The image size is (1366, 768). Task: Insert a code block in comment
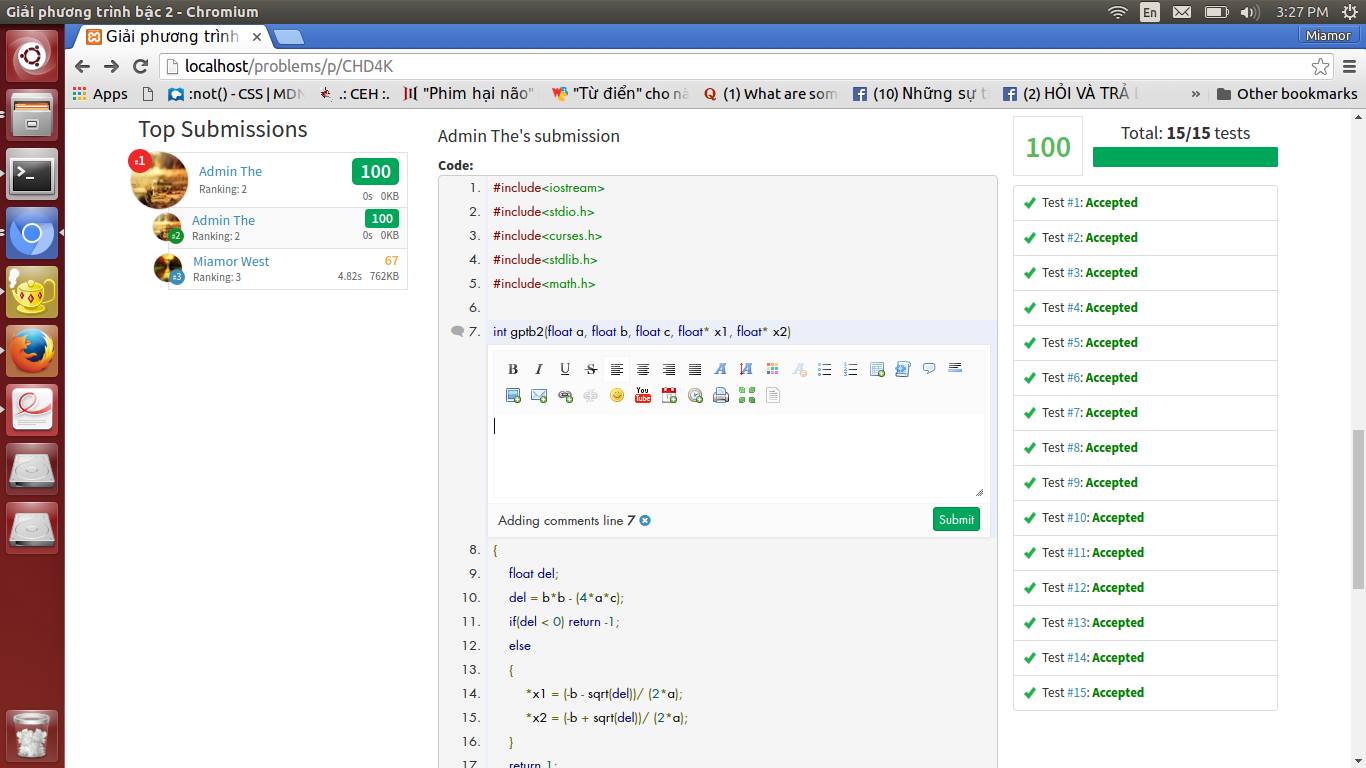coord(903,369)
